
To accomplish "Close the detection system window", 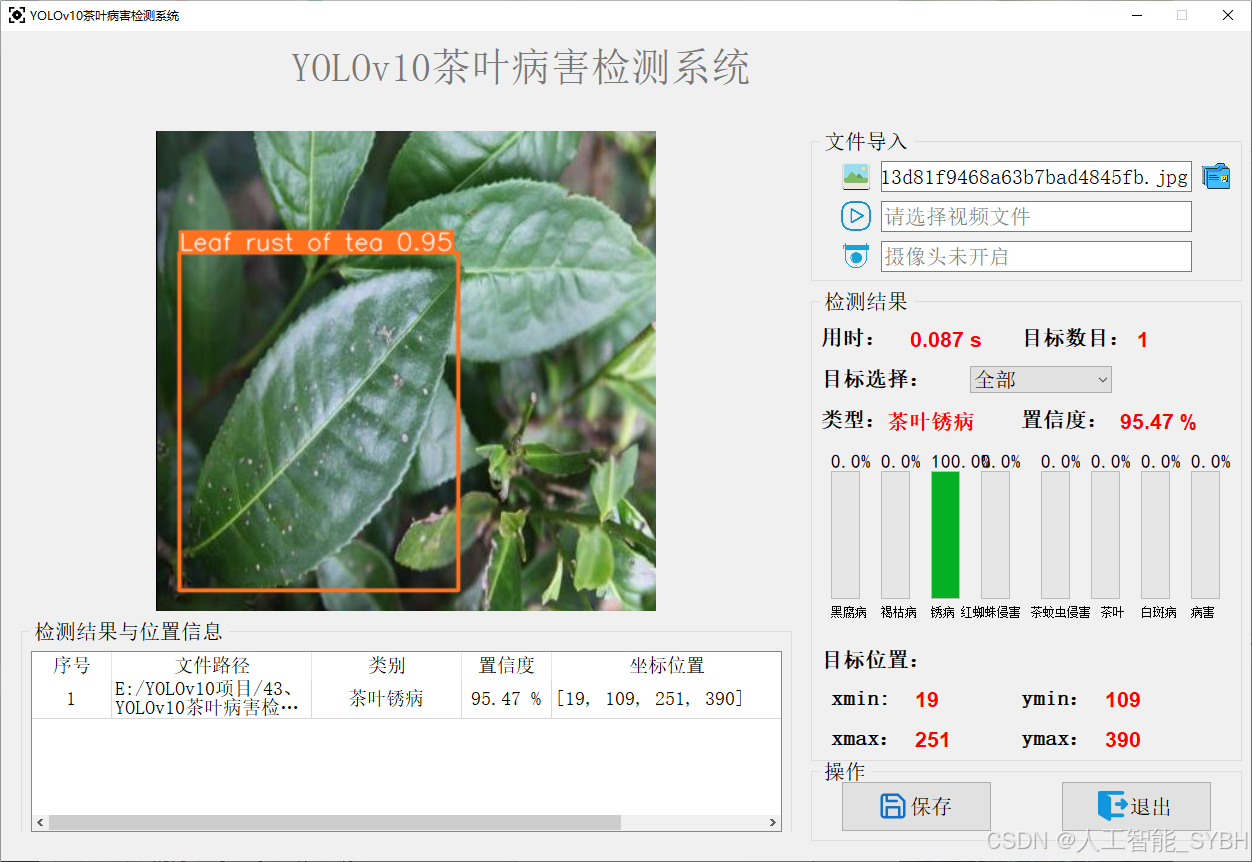I will pos(1228,16).
